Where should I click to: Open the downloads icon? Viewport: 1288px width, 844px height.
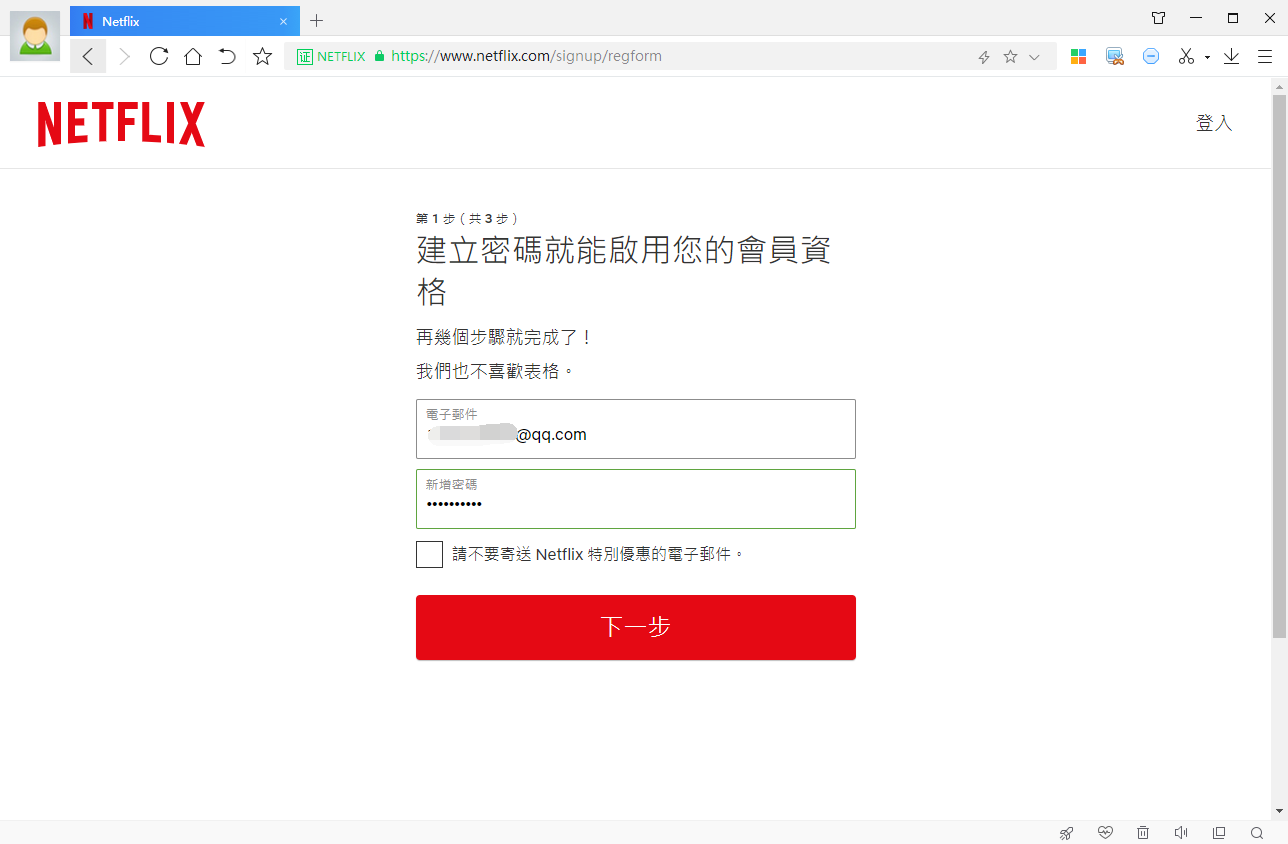tap(1231, 57)
